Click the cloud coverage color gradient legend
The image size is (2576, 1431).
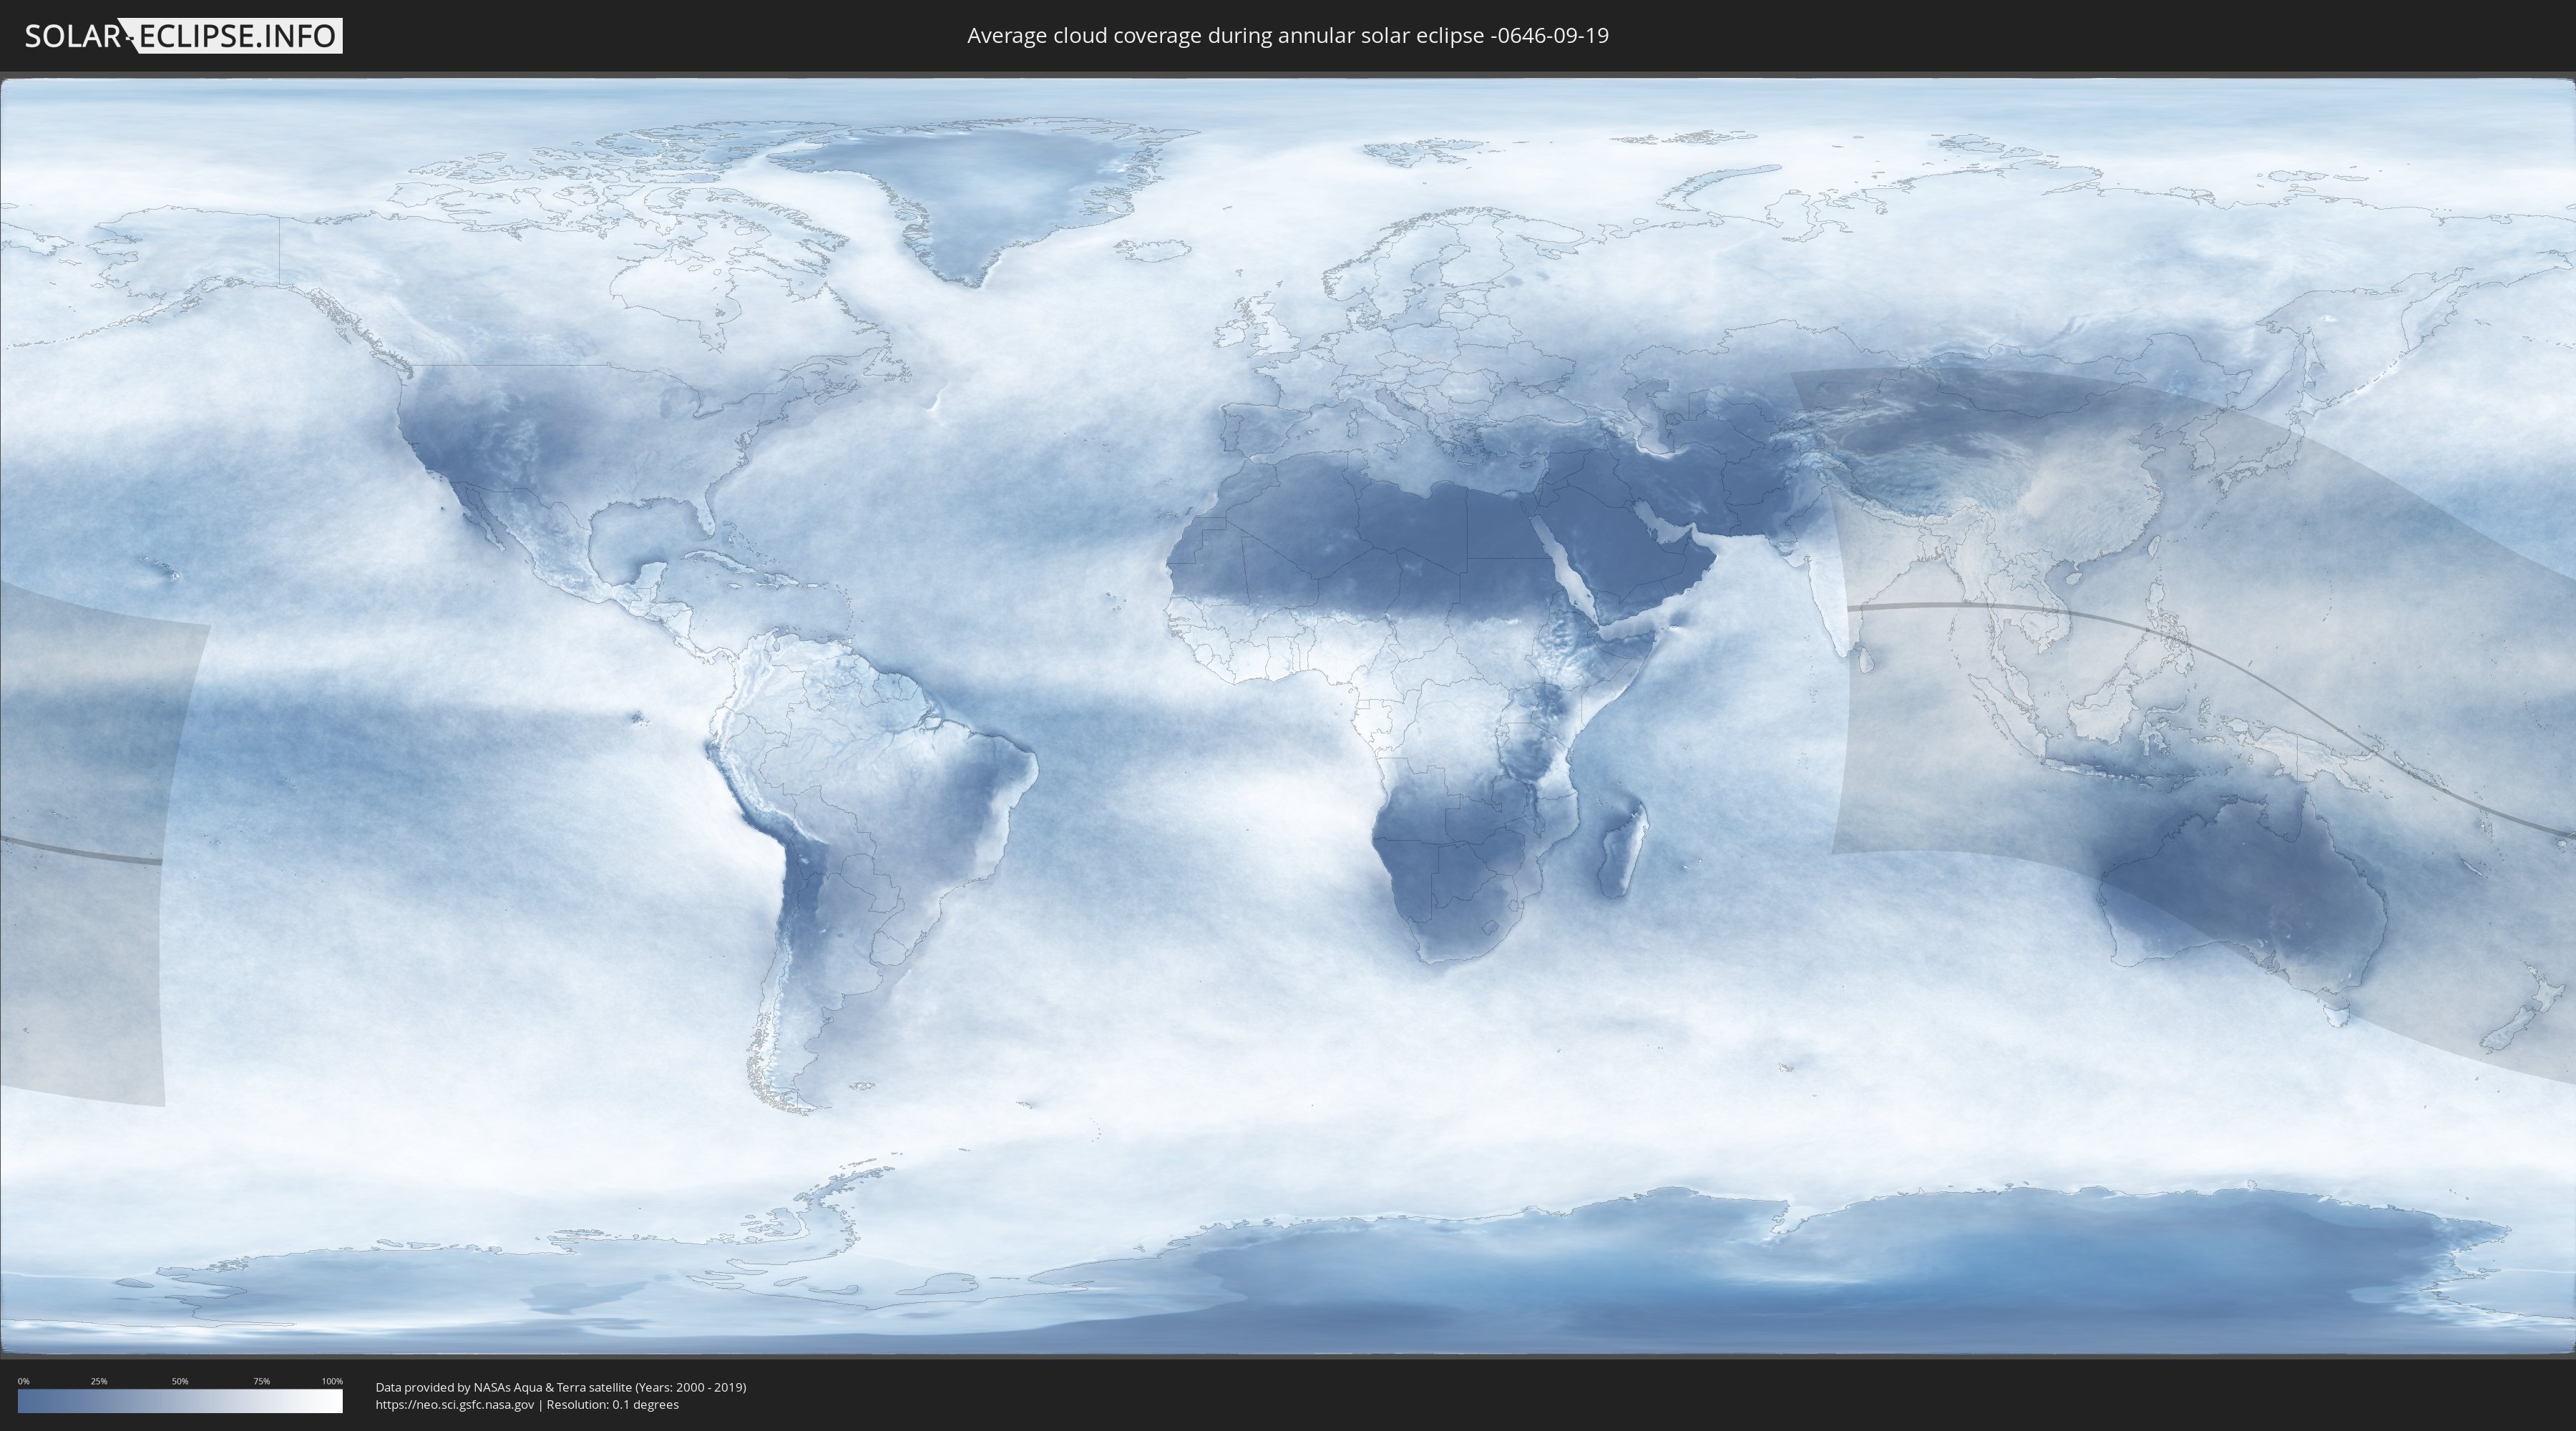tap(180, 1401)
